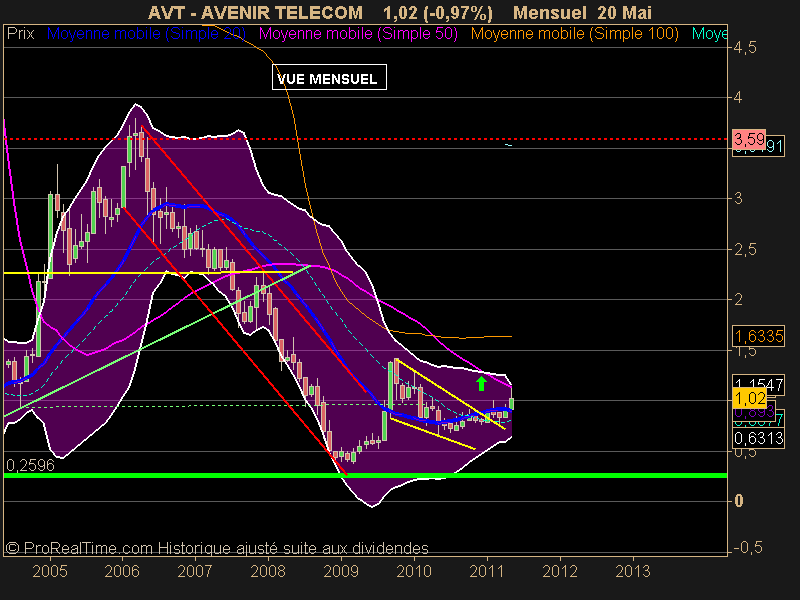Click the 2013 label on time axis

point(633,571)
